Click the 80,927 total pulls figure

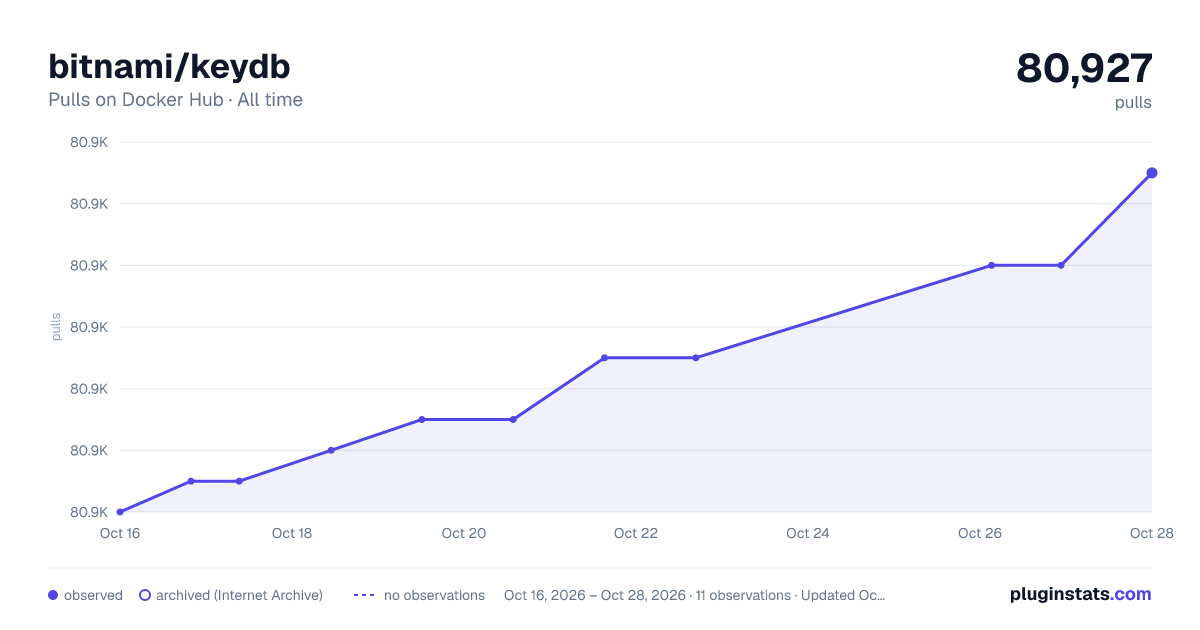[x=1085, y=68]
